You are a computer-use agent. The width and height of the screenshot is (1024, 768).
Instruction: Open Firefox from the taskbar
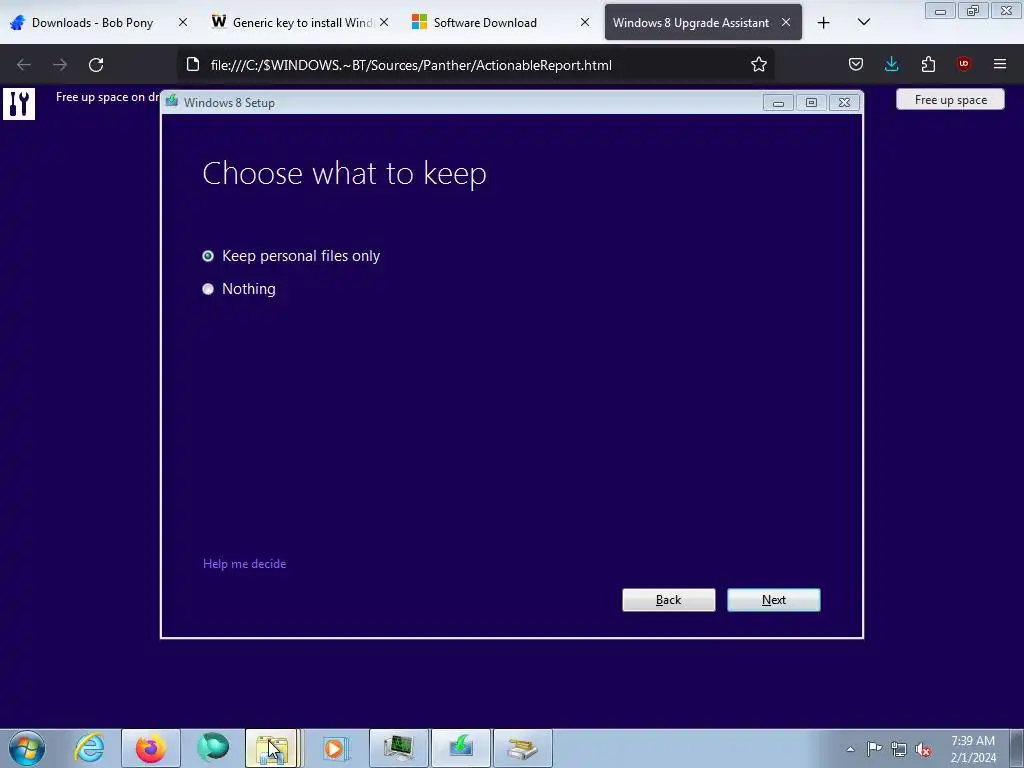click(x=150, y=748)
